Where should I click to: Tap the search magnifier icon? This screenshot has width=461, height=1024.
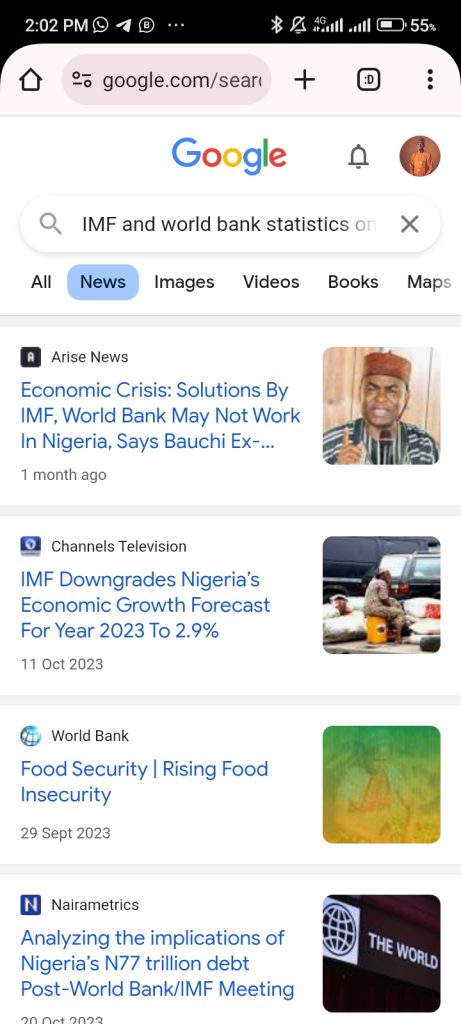tap(50, 224)
